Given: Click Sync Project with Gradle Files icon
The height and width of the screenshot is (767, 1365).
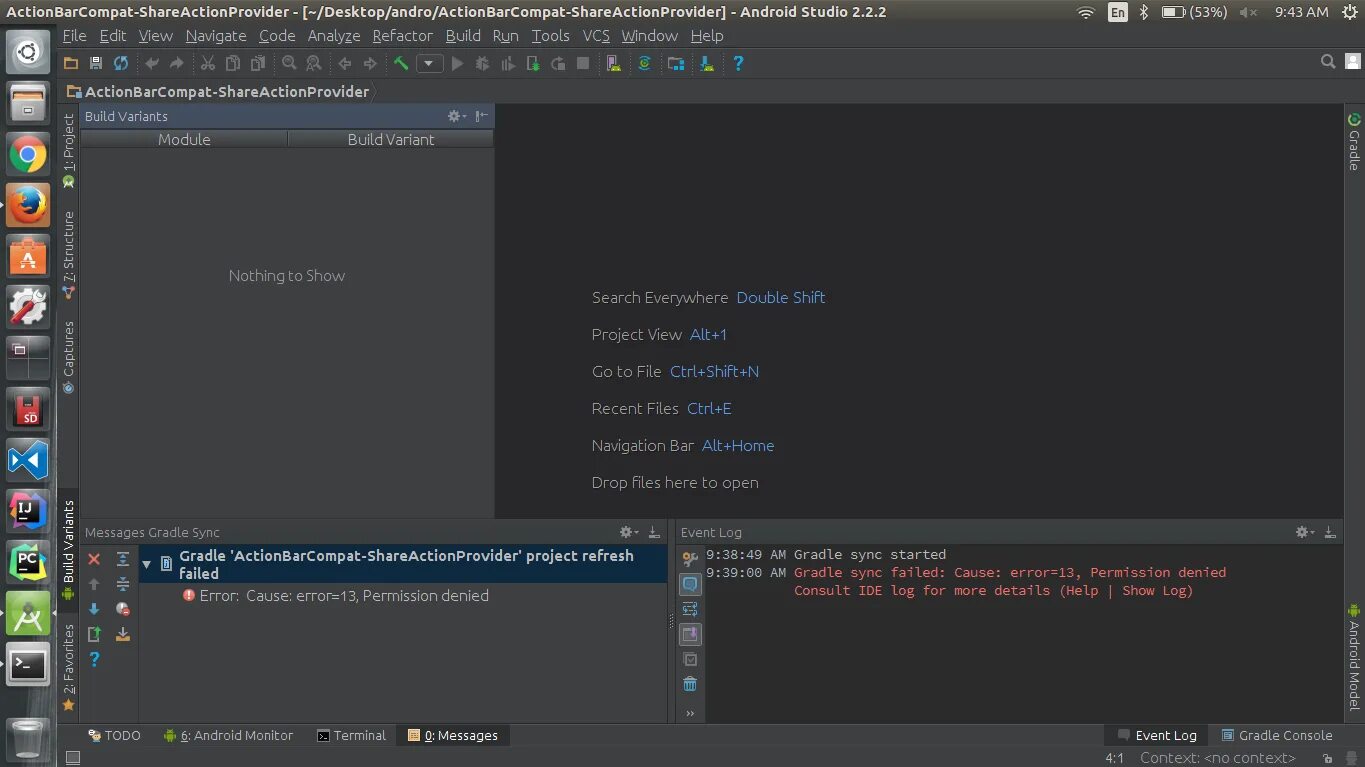Looking at the screenshot, I should pyautogui.click(x=645, y=63).
